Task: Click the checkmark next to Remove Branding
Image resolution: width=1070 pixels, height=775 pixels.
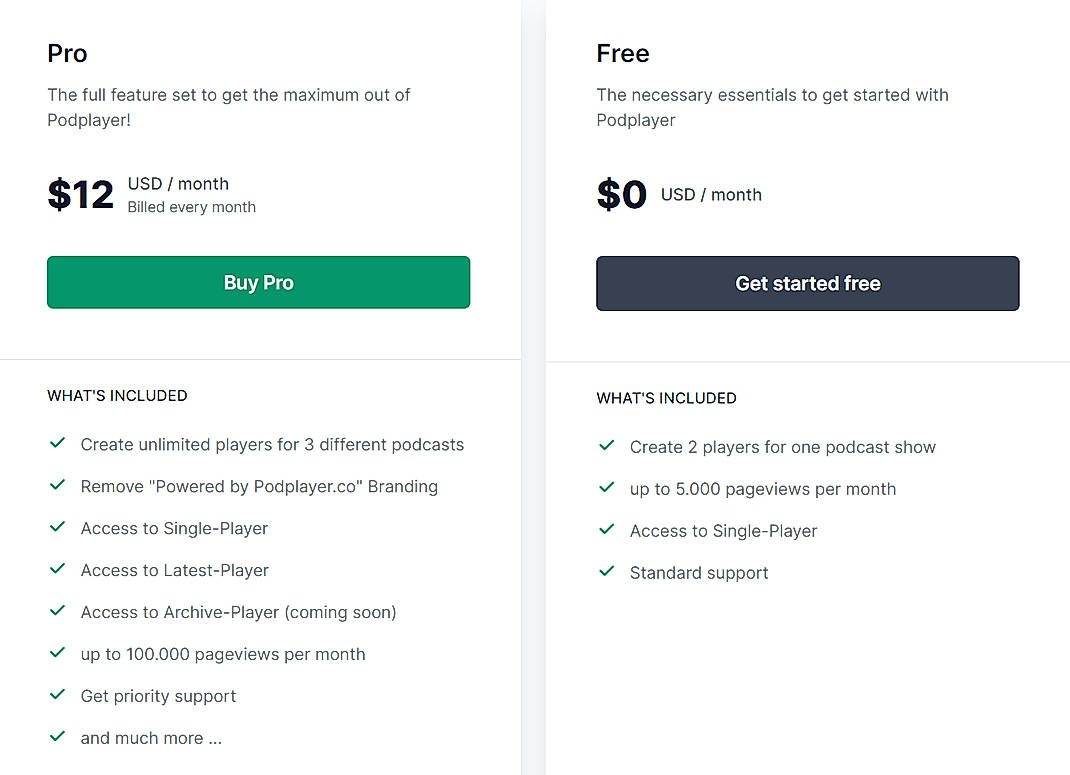Action: (57, 485)
